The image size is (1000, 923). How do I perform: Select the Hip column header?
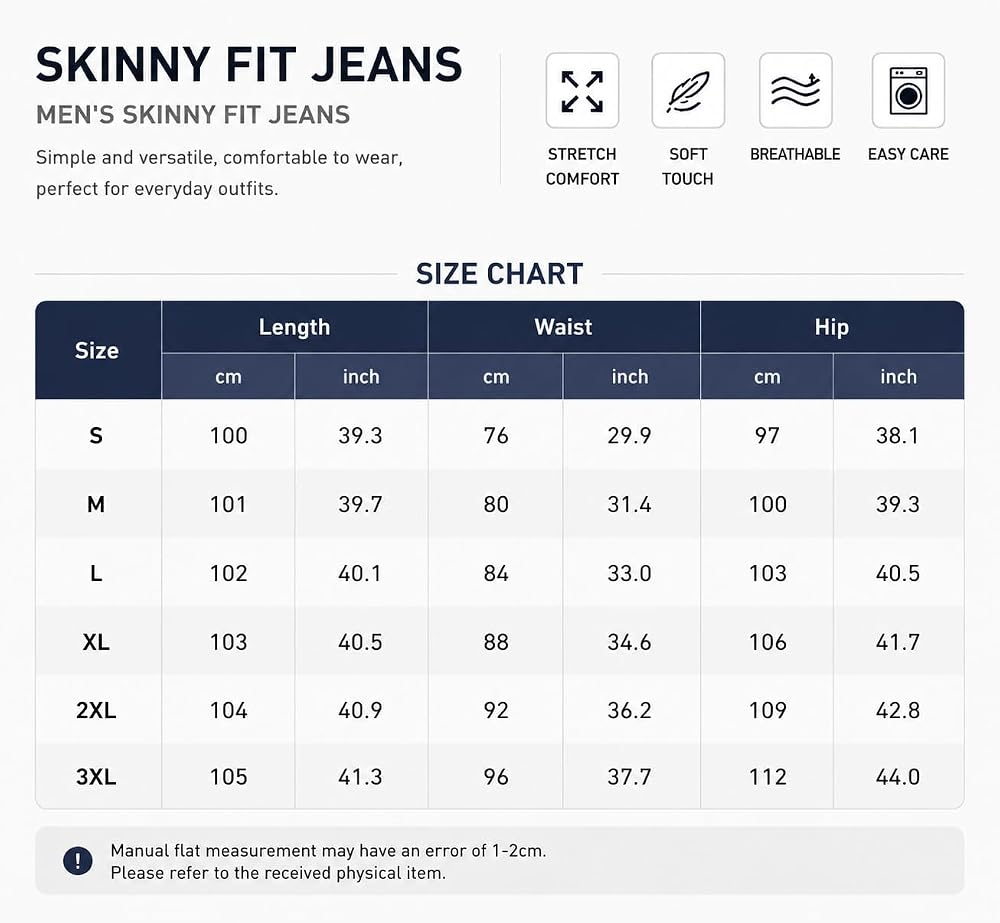tap(832, 327)
